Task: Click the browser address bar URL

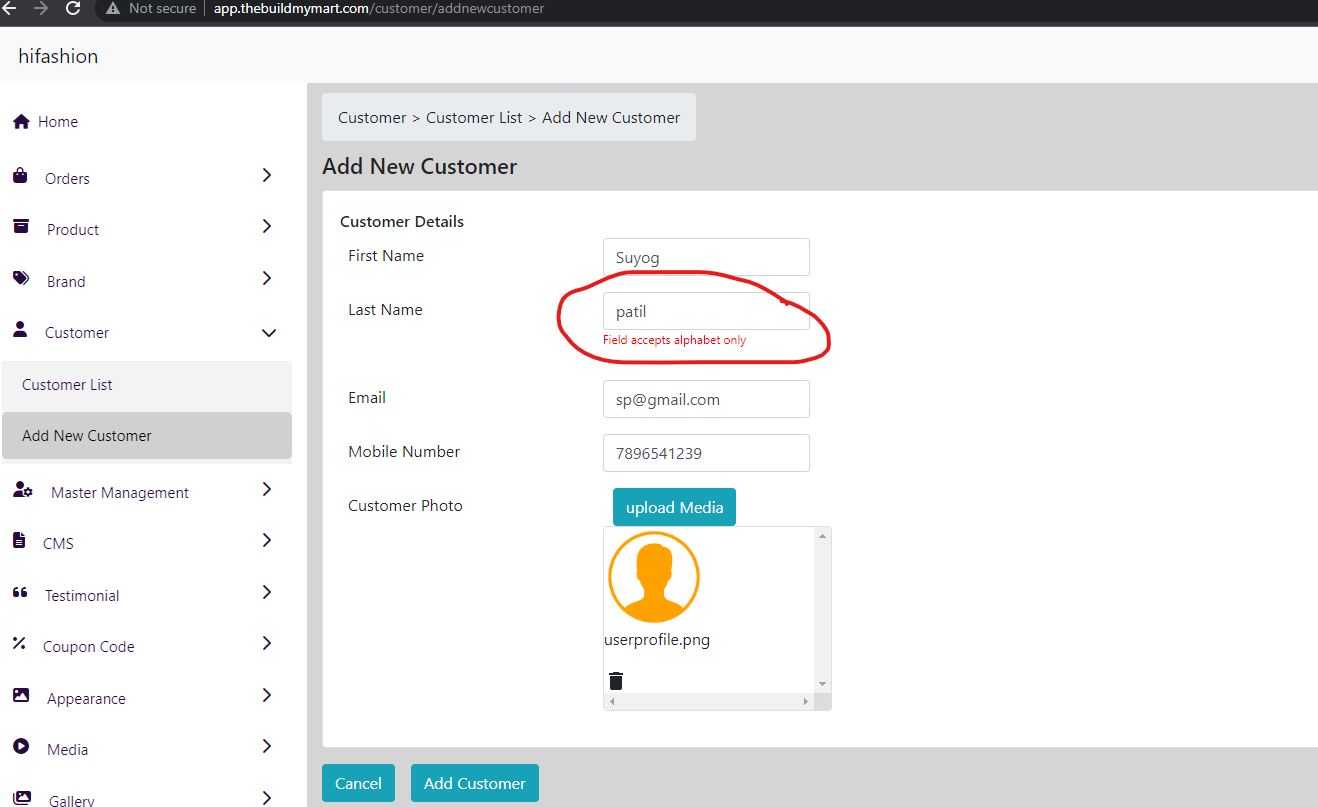Action: click(379, 8)
